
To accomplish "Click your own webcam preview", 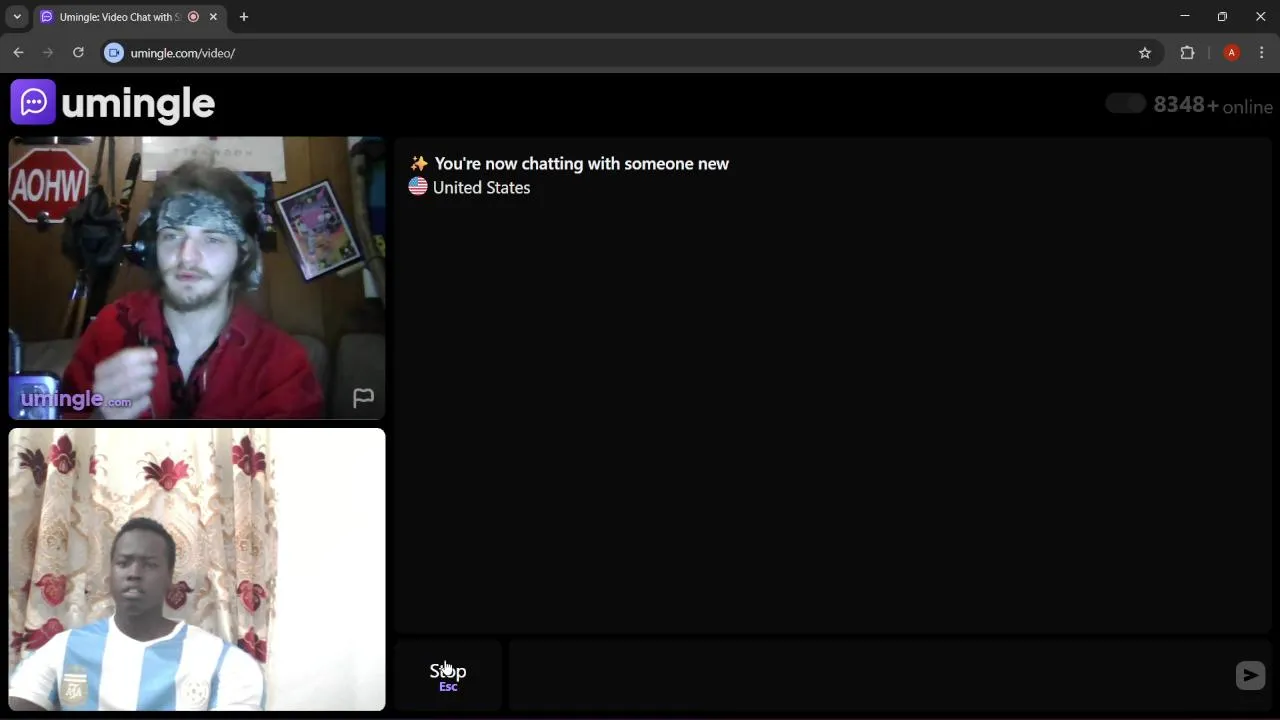I will pos(197,569).
